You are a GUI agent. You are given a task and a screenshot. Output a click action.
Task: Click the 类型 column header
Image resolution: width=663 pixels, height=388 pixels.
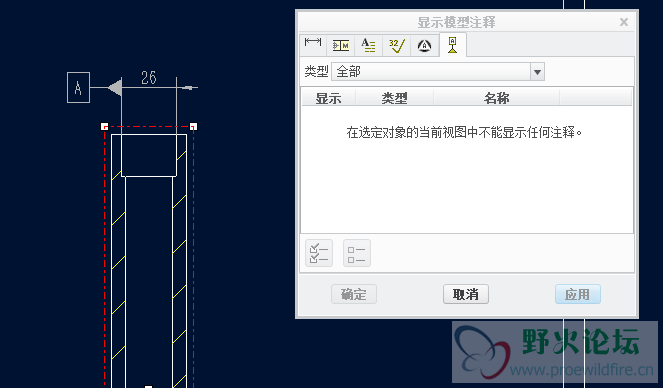(394, 98)
